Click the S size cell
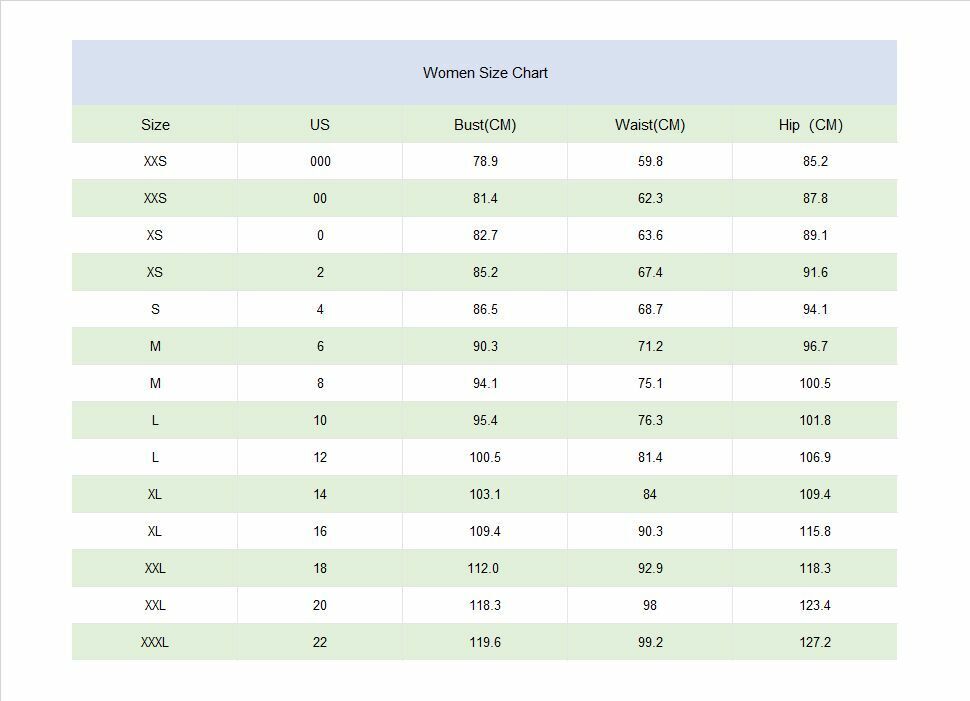The width and height of the screenshot is (970, 701). [155, 309]
